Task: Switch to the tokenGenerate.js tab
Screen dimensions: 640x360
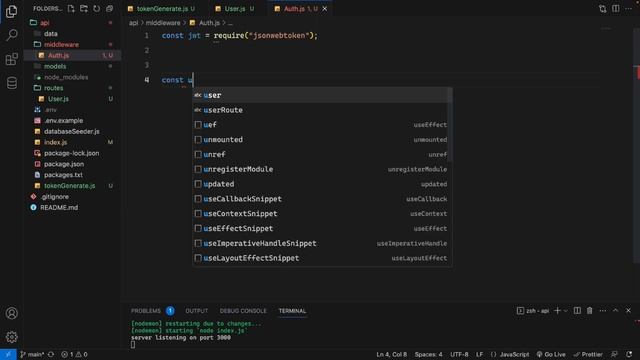Action: coord(161,9)
